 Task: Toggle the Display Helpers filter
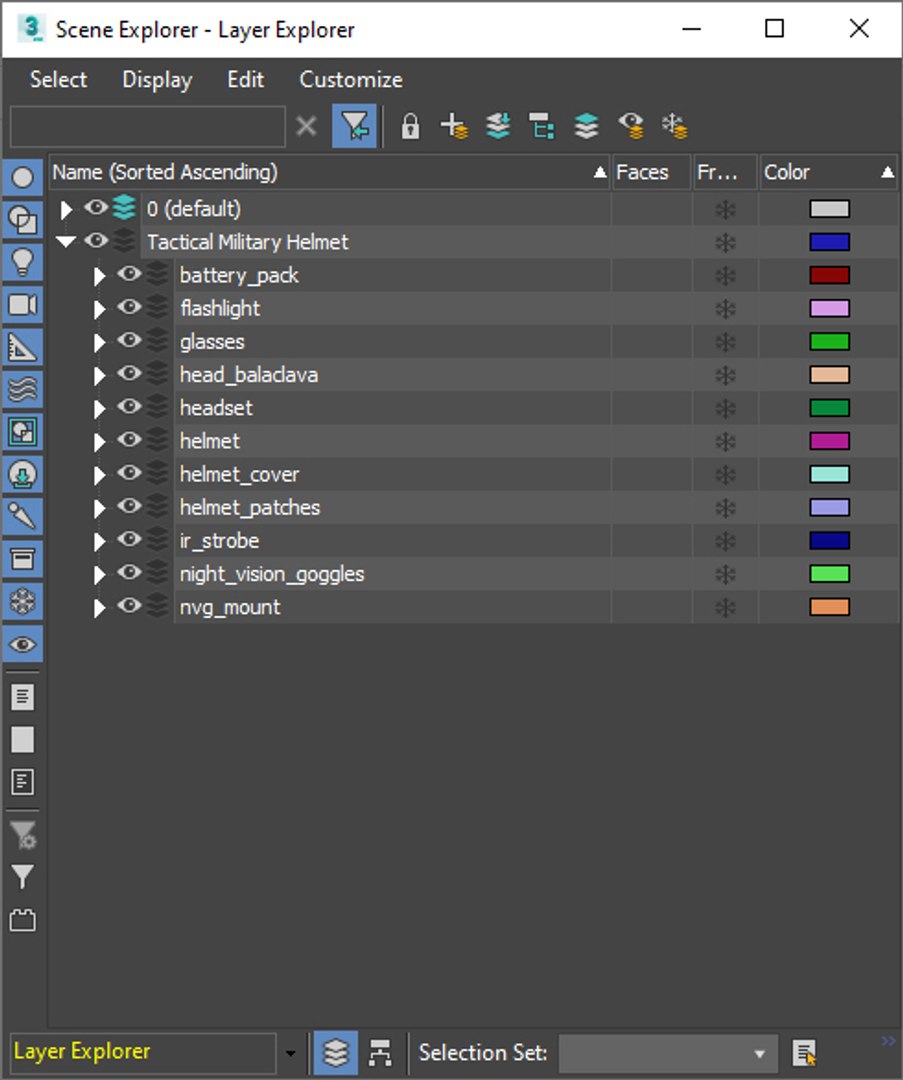[23, 347]
